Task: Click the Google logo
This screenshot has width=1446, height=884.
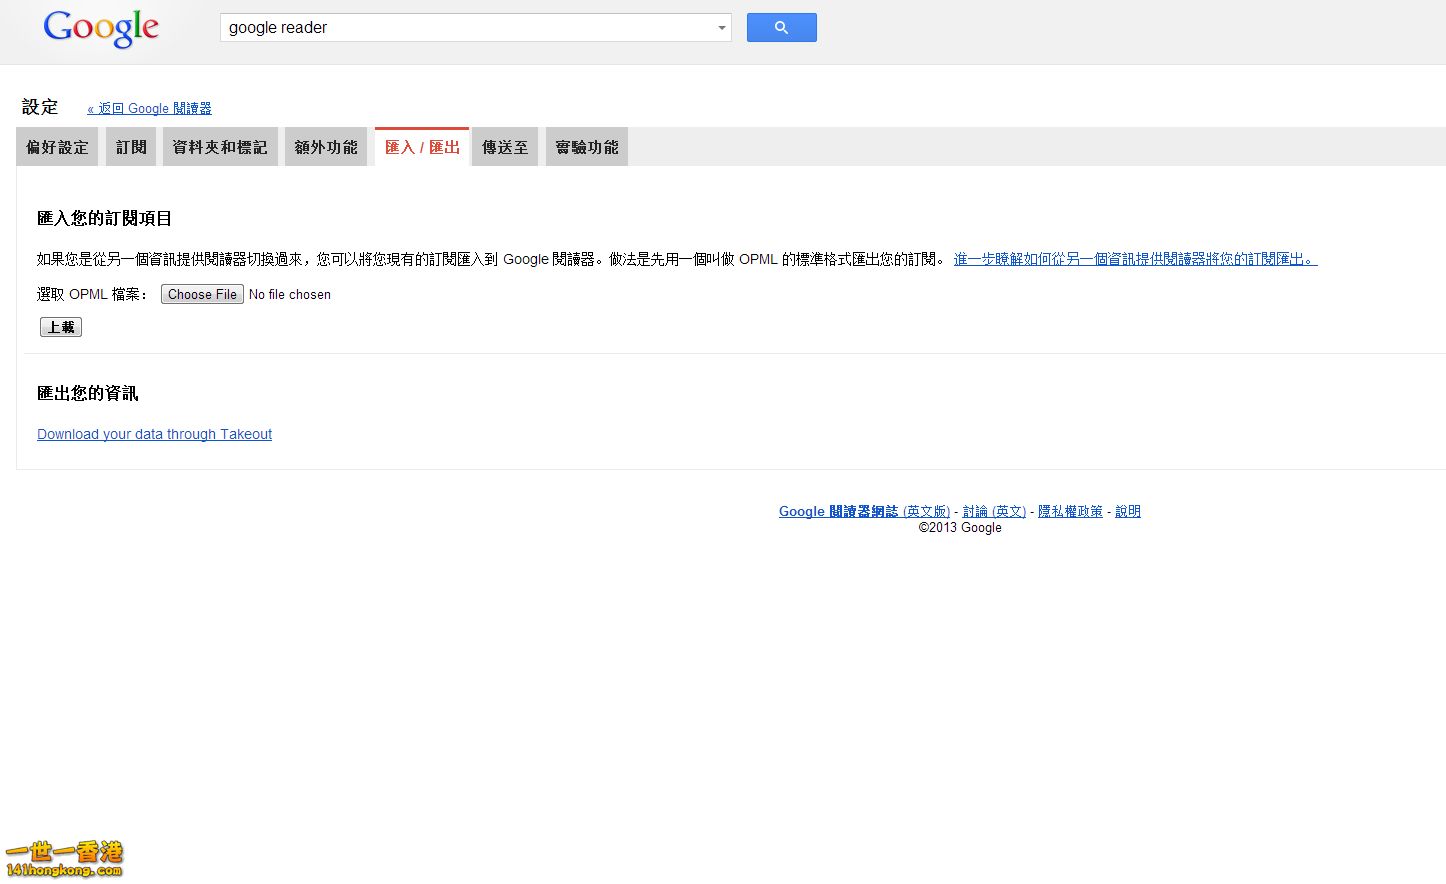Action: 101,28
